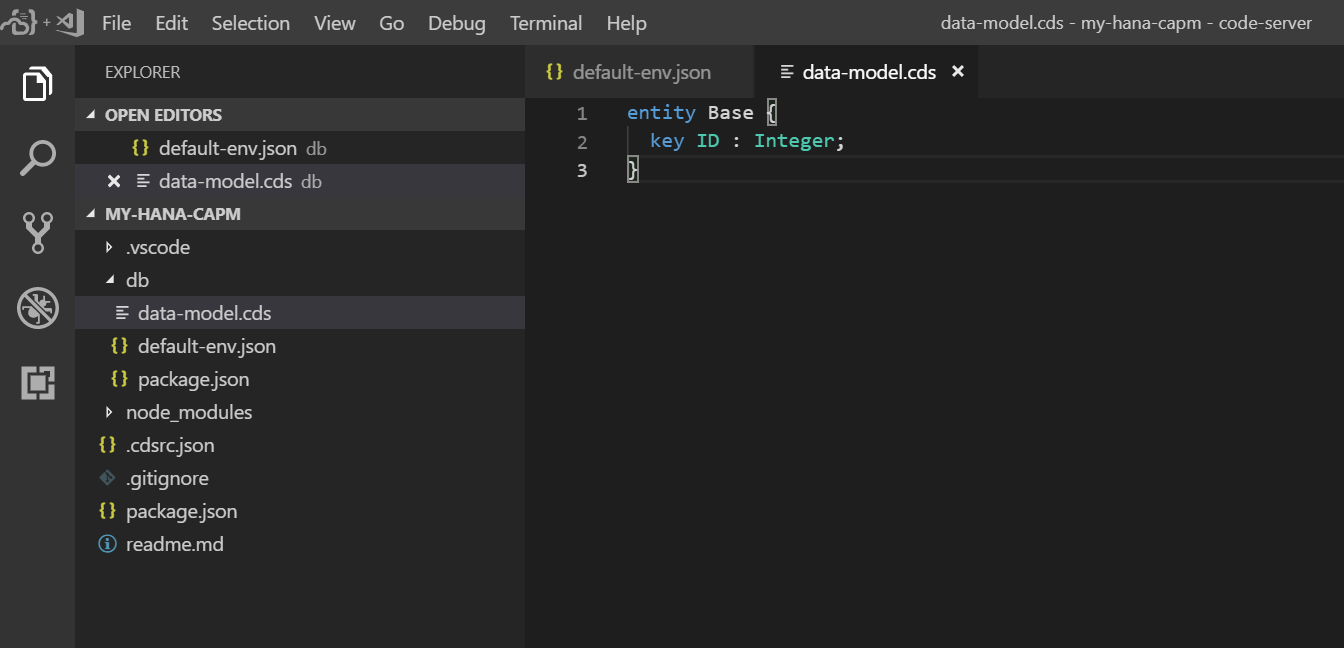Switch to the default-env.json tab

coord(640,72)
